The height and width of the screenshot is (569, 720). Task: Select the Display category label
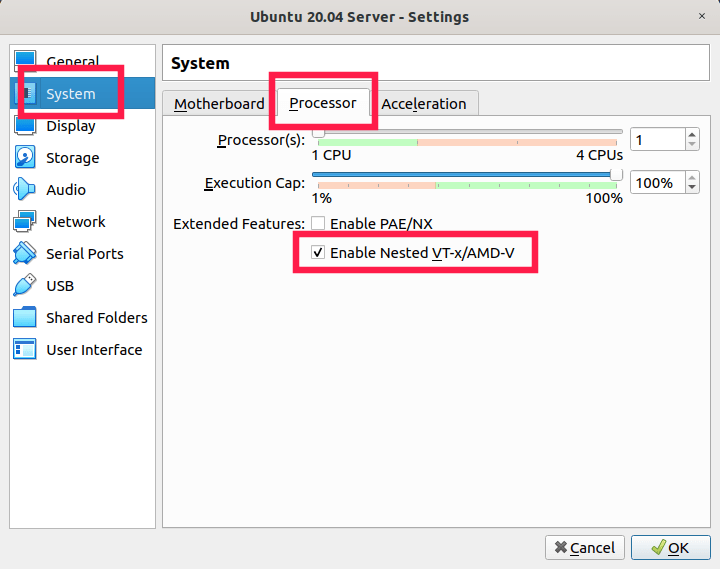click(x=71, y=126)
